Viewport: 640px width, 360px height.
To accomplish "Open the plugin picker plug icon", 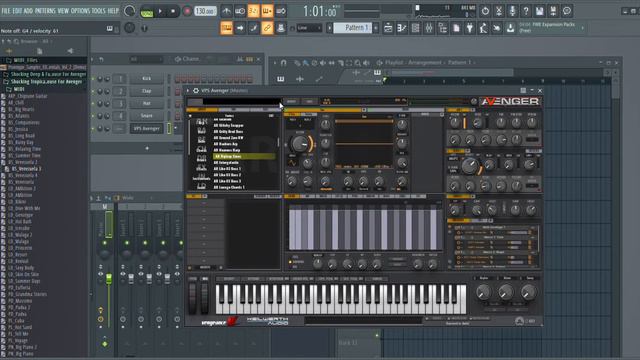I will point(470,28).
